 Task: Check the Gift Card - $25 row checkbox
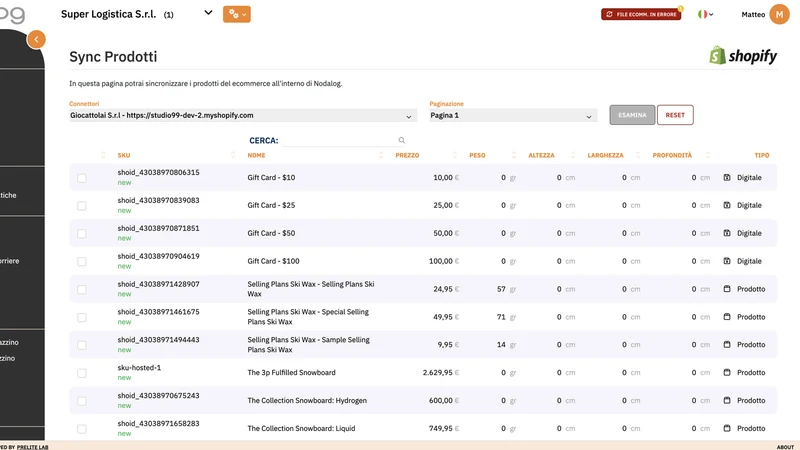pos(82,206)
